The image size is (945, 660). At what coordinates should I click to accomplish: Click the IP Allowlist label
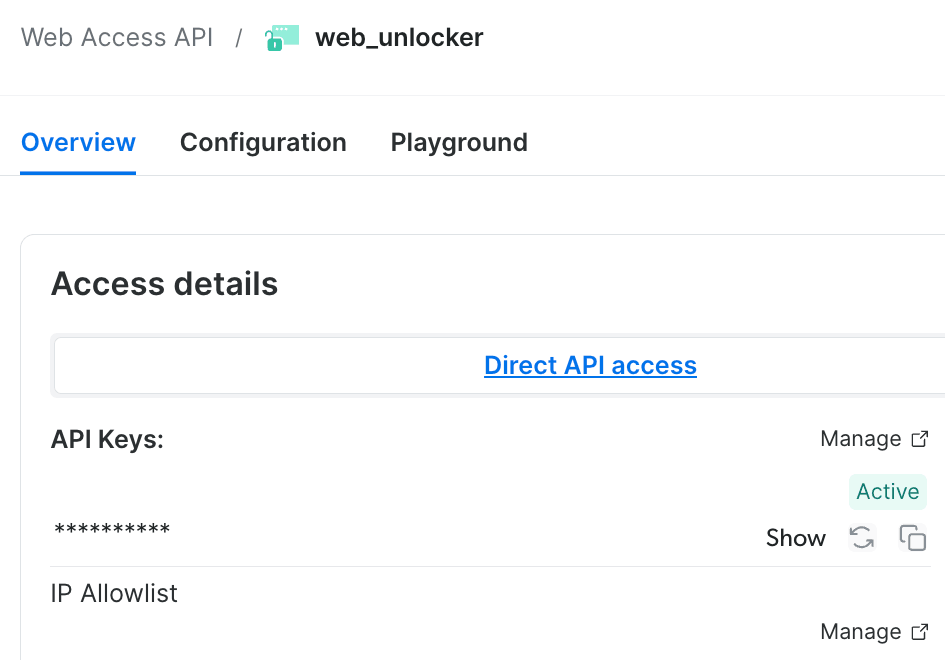[114, 593]
